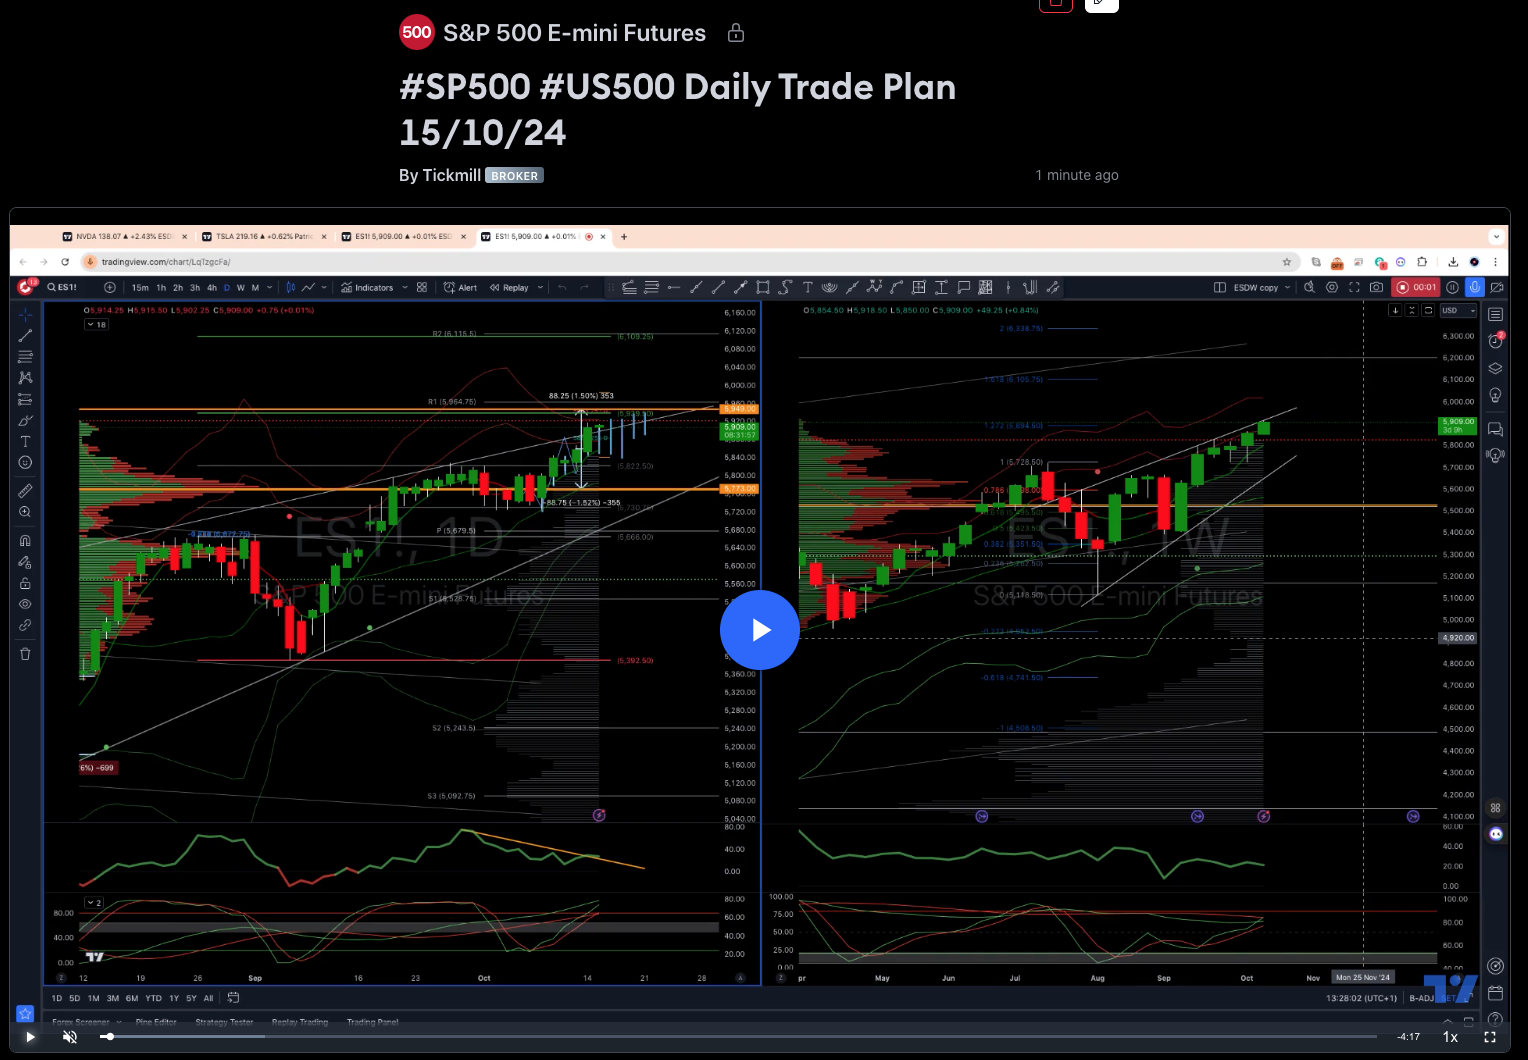Activate the zoom in tool
The height and width of the screenshot is (1060, 1528).
point(25,511)
